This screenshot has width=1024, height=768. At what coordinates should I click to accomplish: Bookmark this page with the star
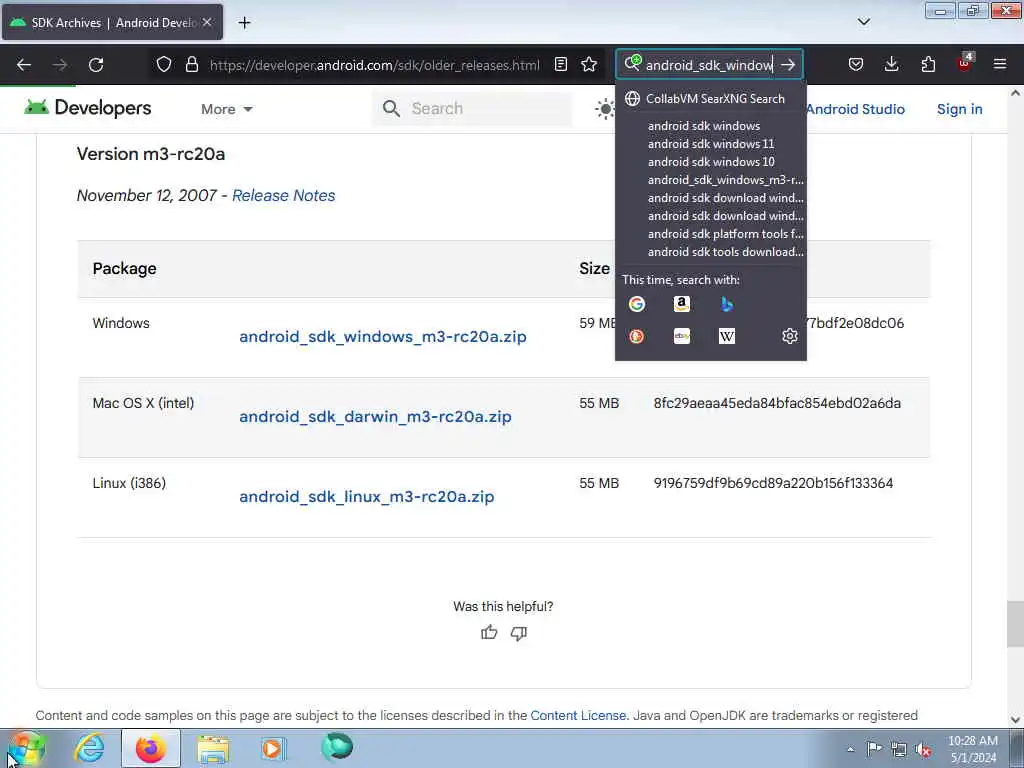589,65
